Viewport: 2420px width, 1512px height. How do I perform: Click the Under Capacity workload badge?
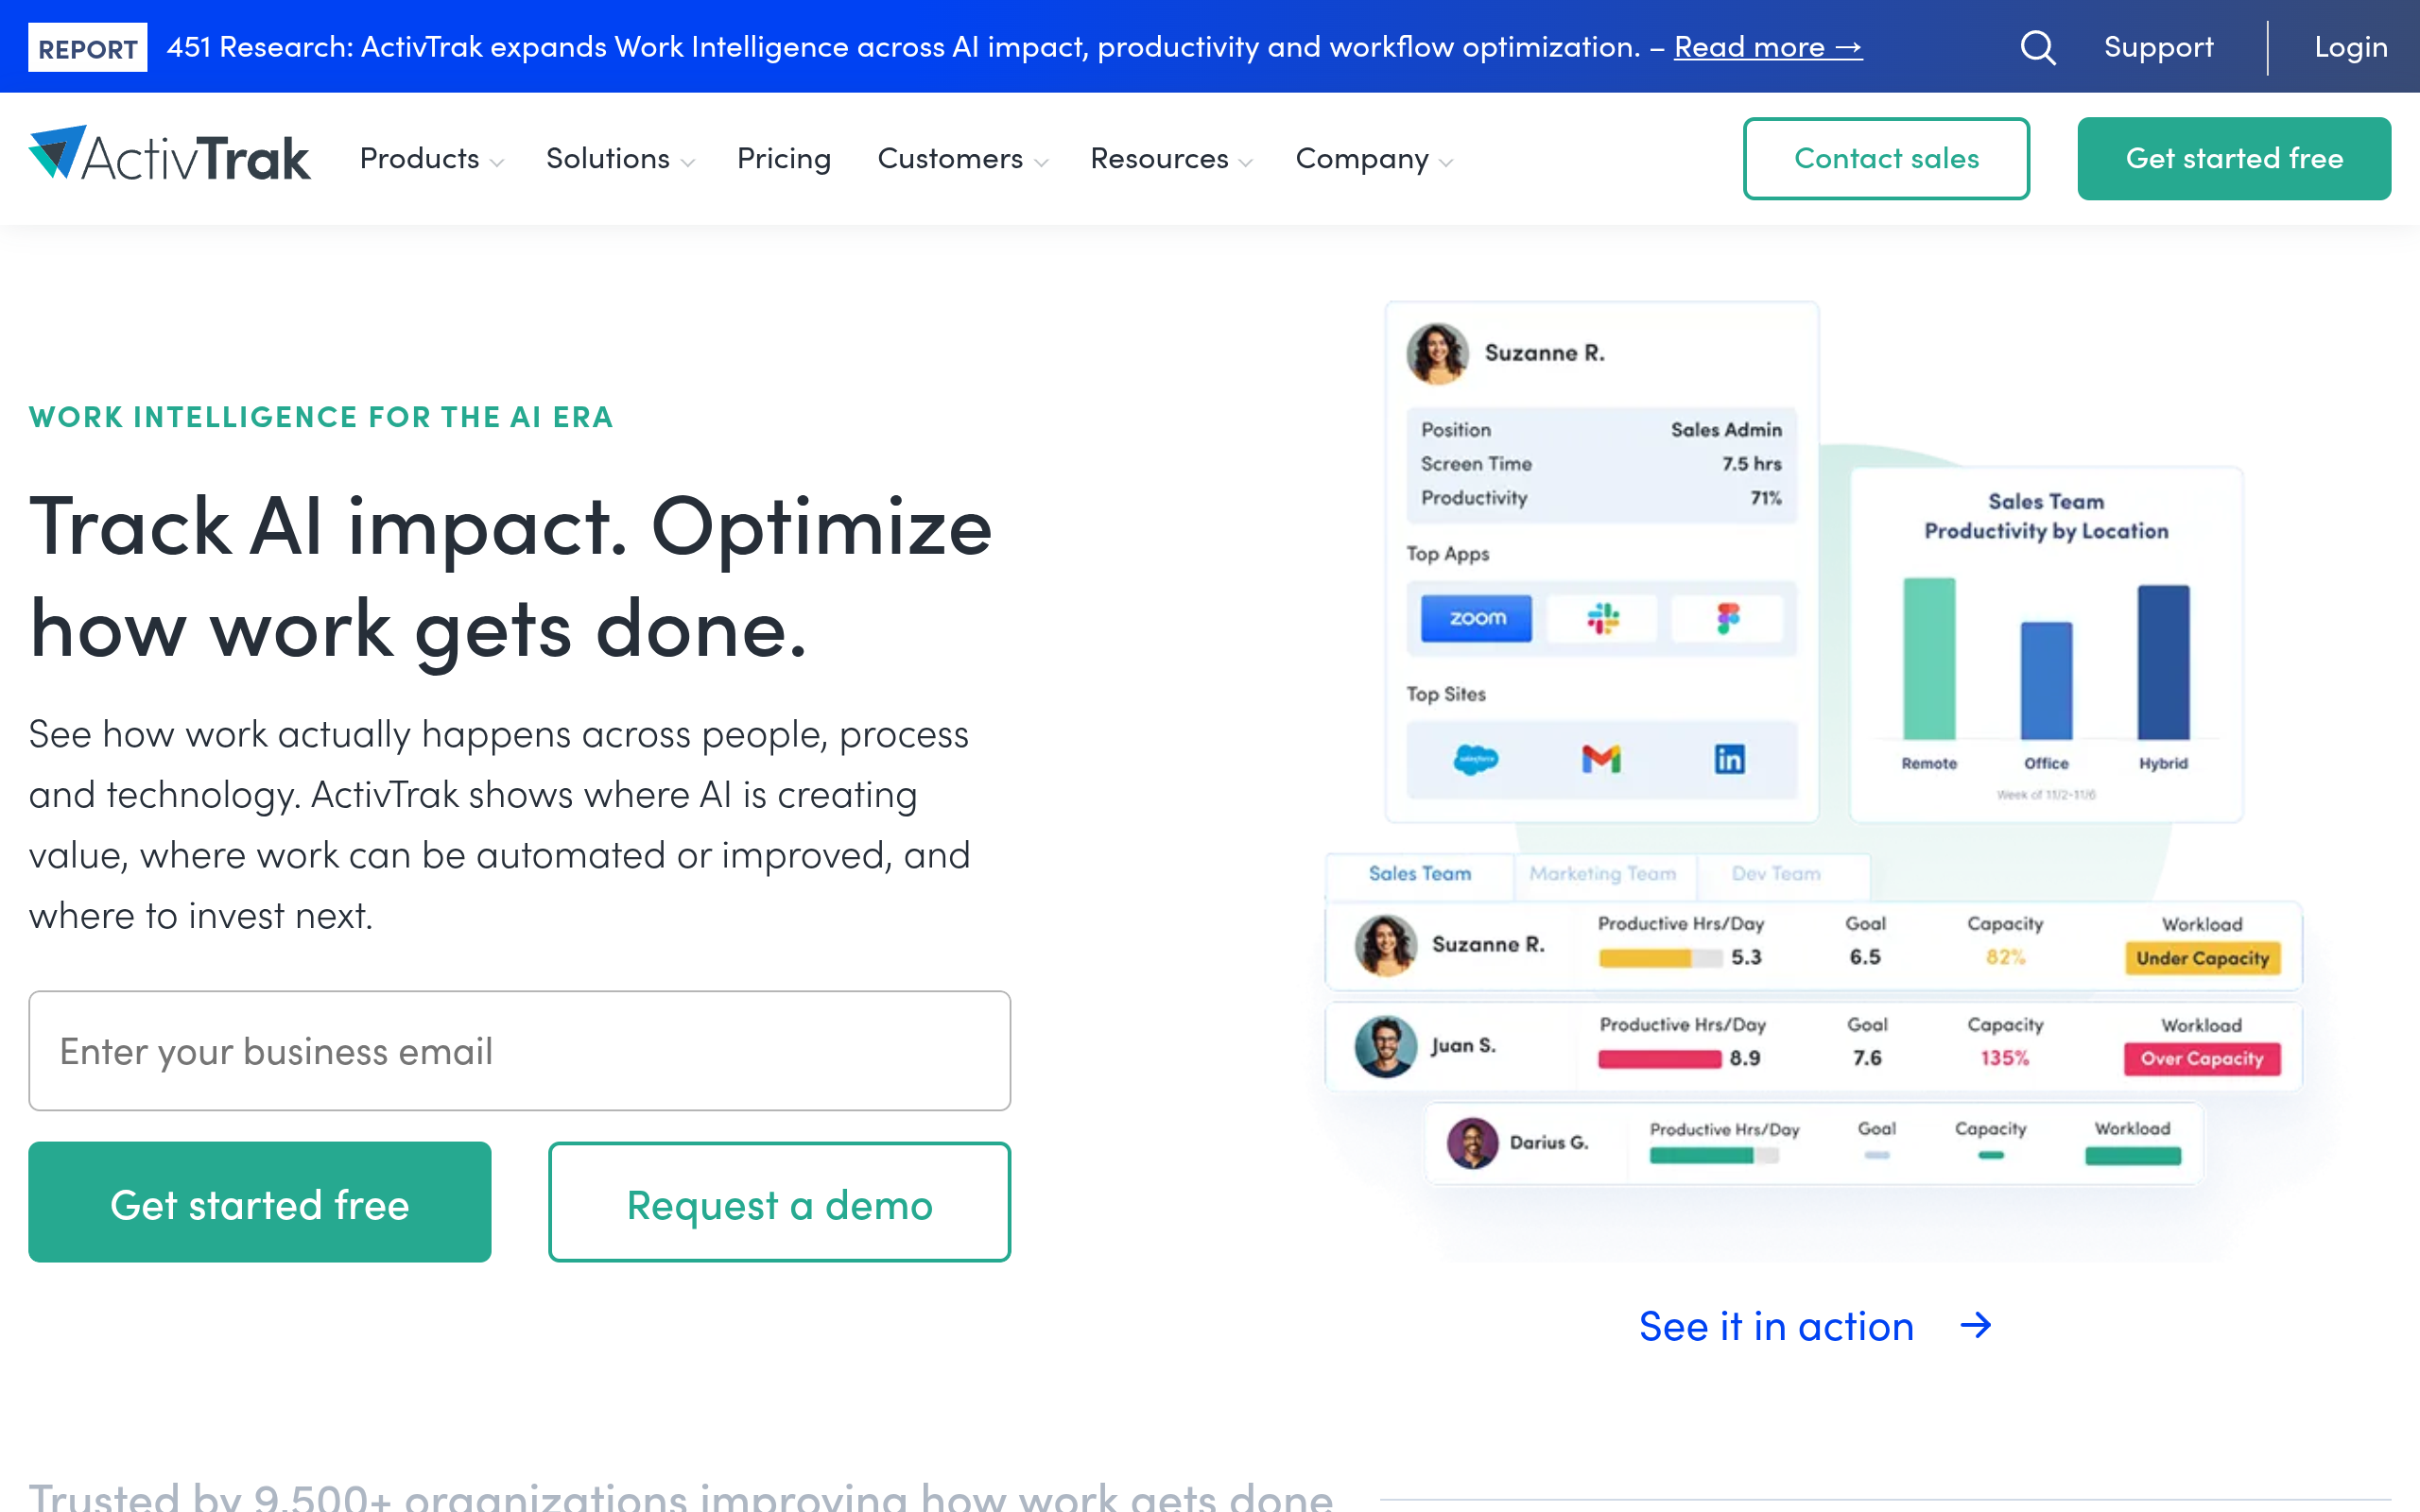pos(2202,958)
